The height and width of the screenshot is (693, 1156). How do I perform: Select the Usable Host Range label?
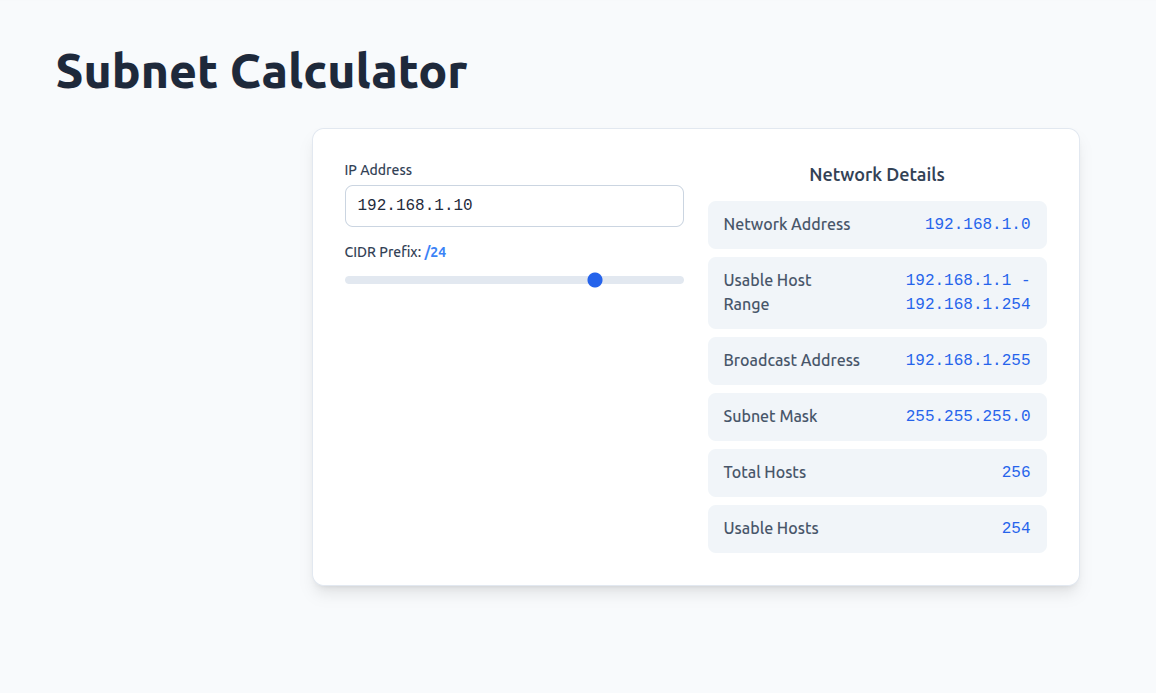(x=767, y=292)
